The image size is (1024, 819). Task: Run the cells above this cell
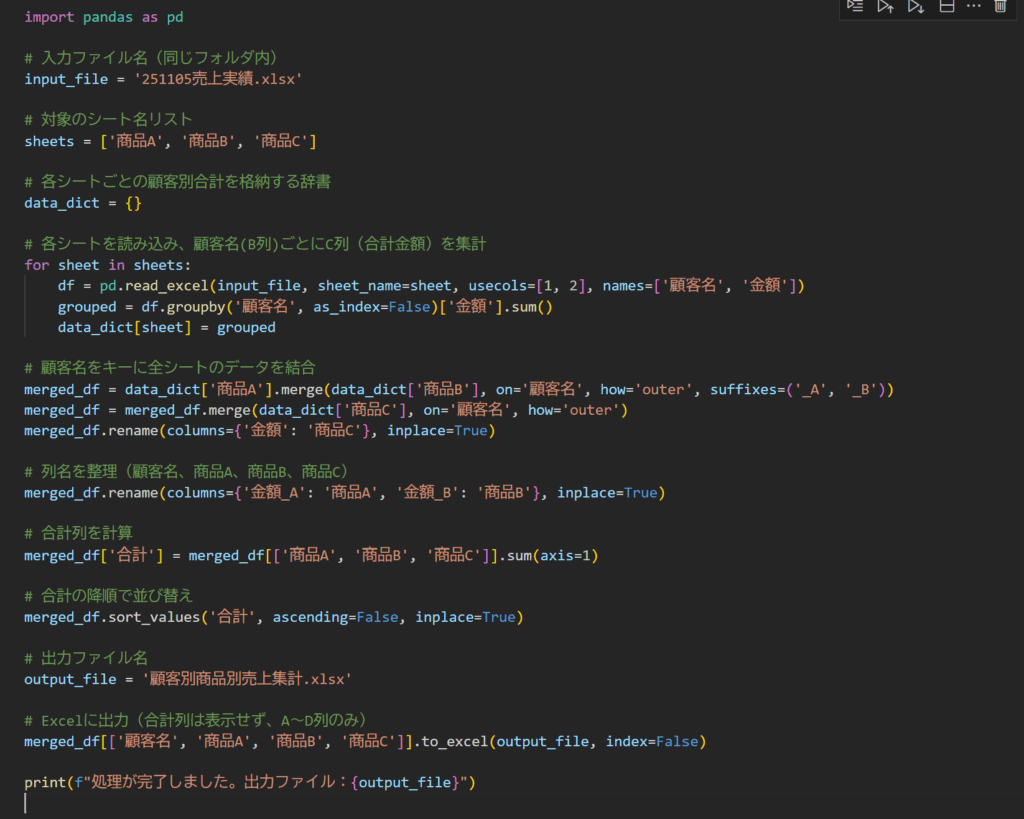click(x=885, y=6)
